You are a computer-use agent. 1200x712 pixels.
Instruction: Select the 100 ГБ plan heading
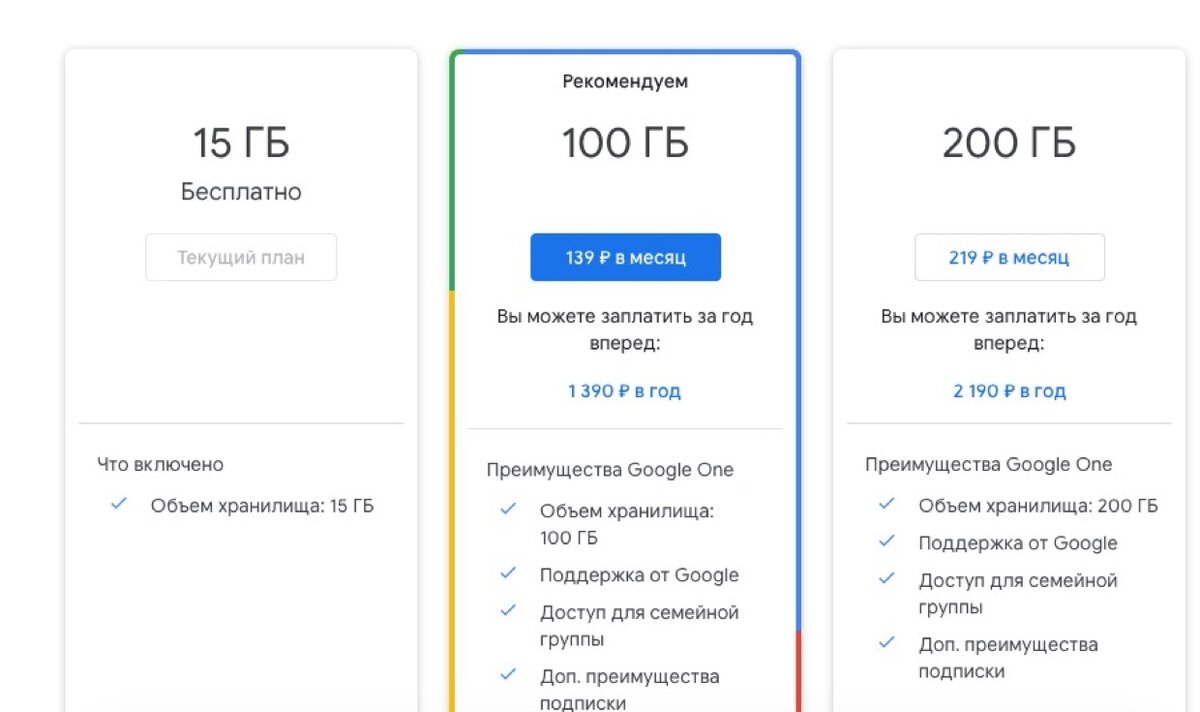pyautogui.click(x=625, y=144)
